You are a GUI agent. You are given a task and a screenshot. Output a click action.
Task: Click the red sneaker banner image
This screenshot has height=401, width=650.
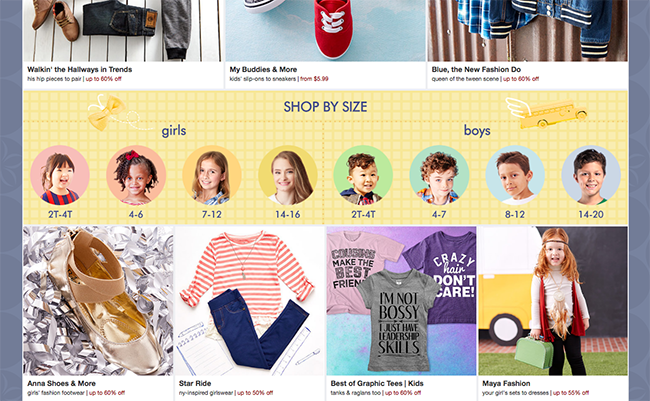click(x=325, y=31)
